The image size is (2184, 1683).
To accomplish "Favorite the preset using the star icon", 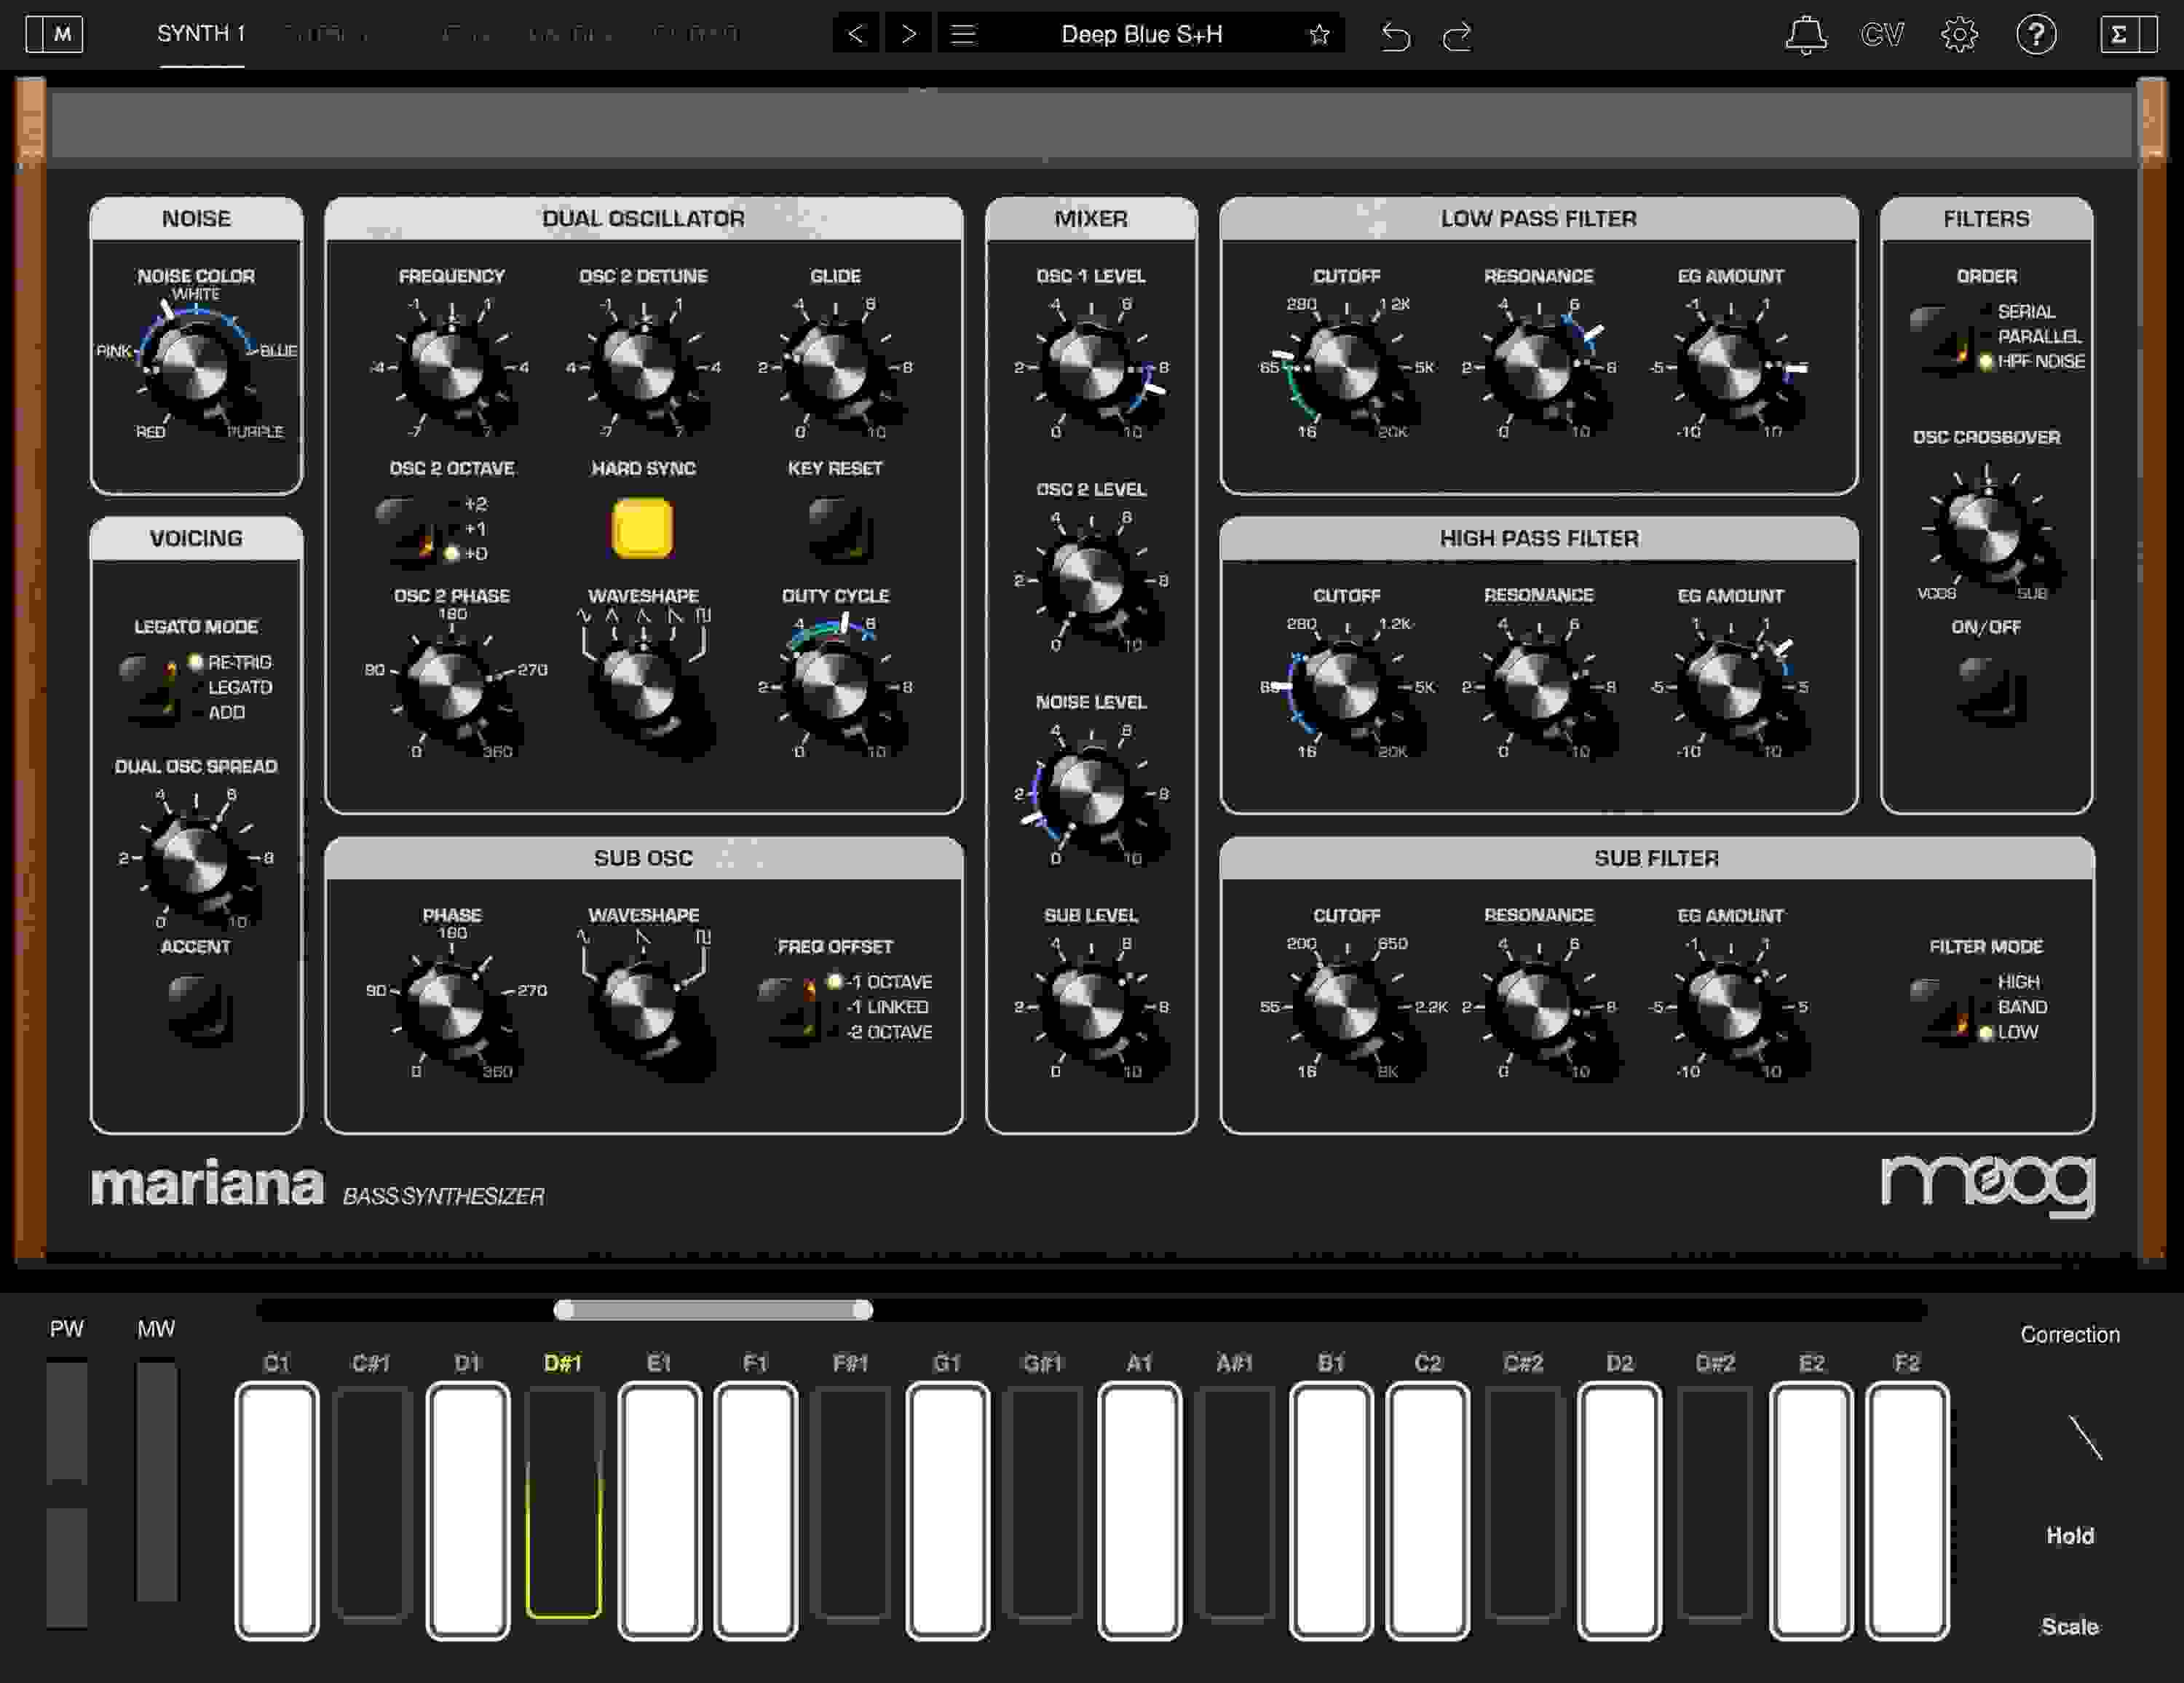I will 1320,34.
